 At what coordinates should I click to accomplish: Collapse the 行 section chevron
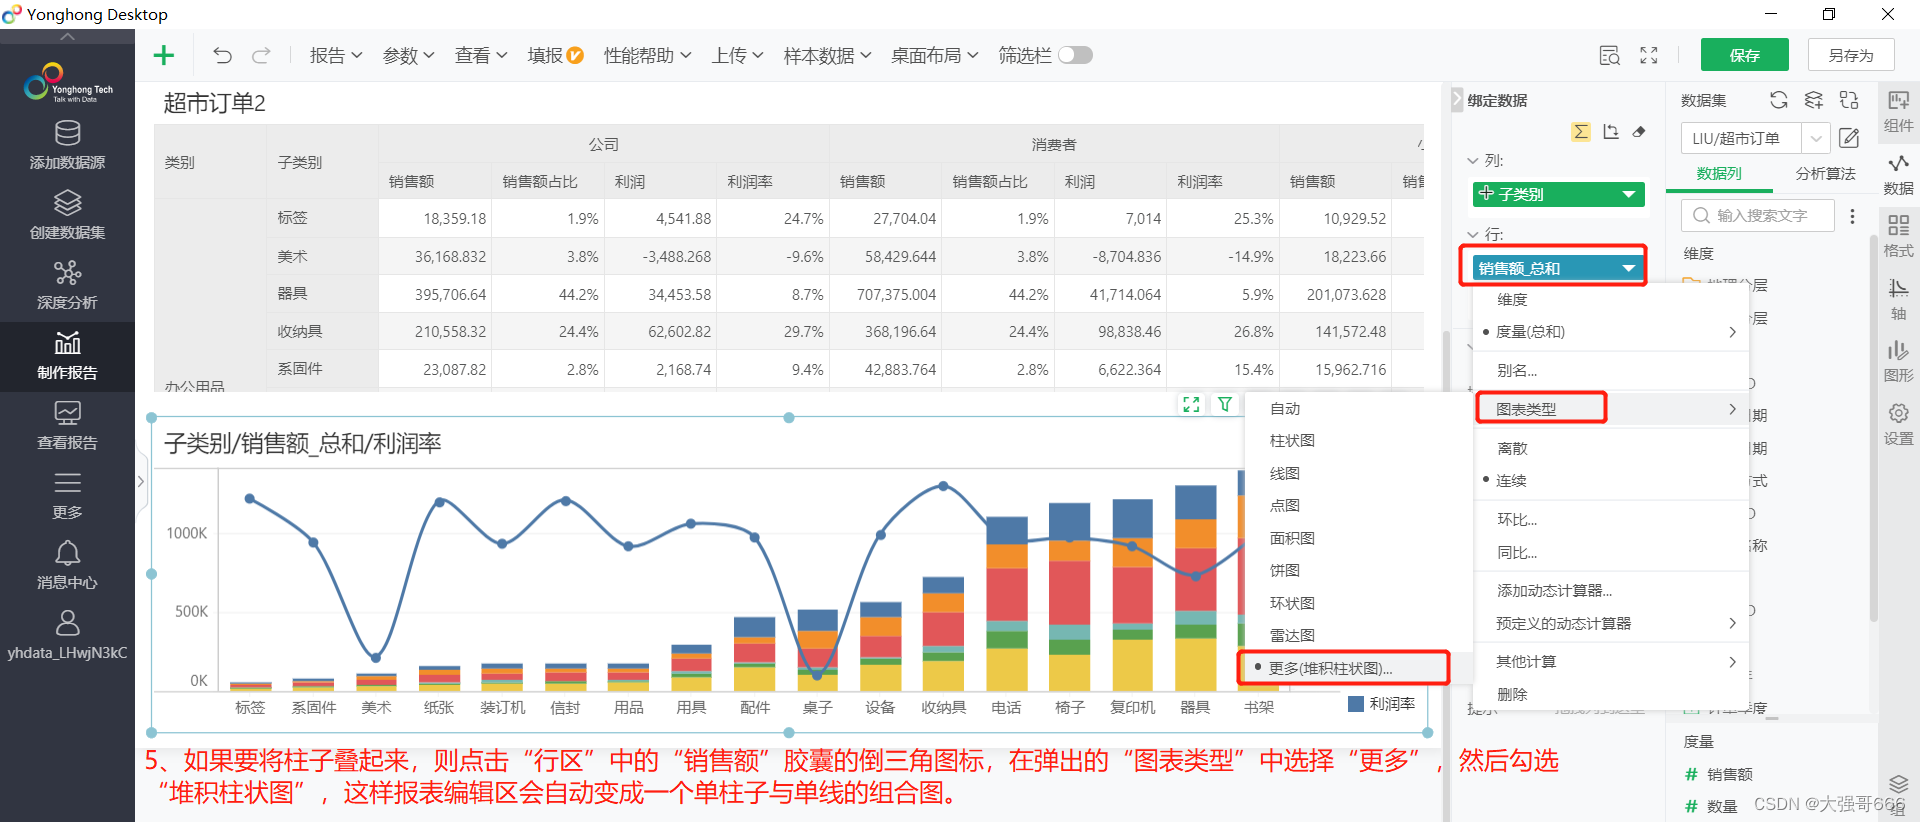coord(1472,234)
